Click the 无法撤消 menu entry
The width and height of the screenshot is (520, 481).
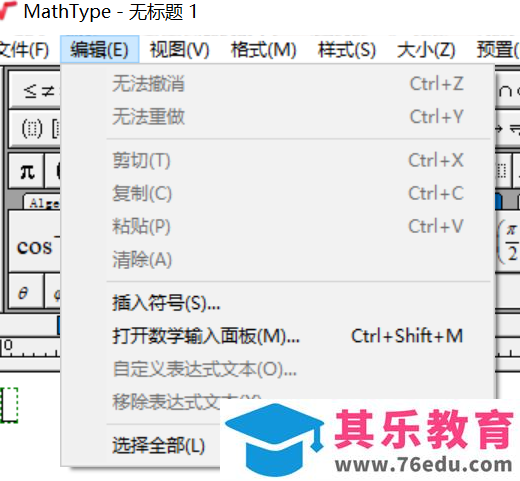278,83
